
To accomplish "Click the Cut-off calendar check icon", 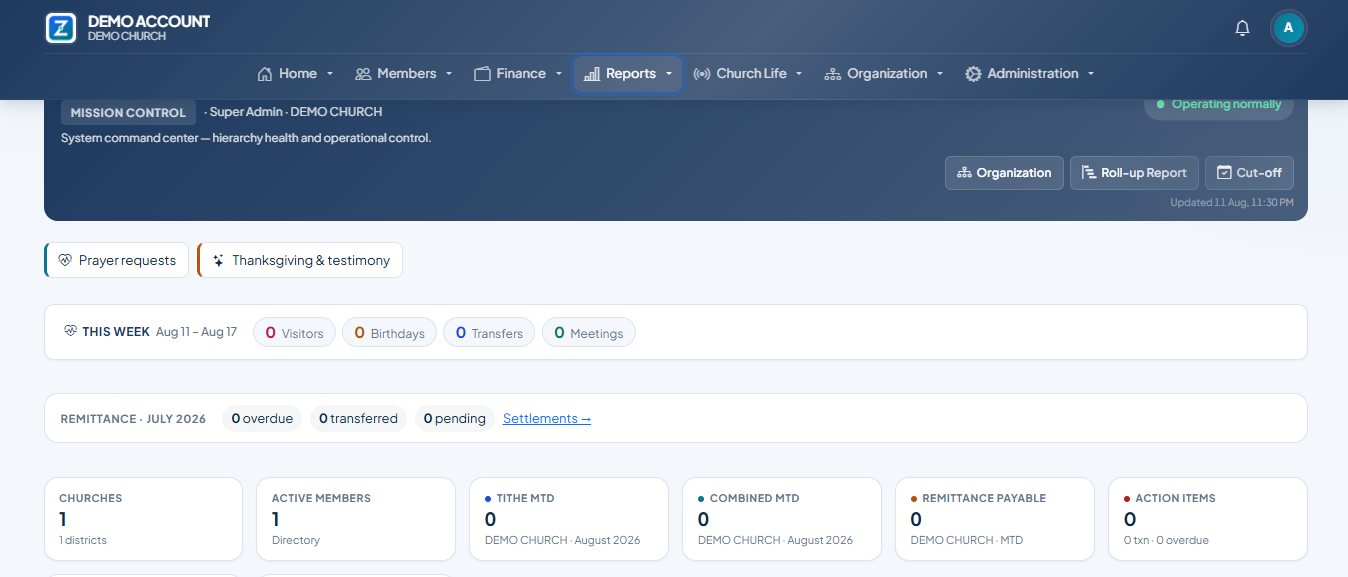I will point(1224,173).
